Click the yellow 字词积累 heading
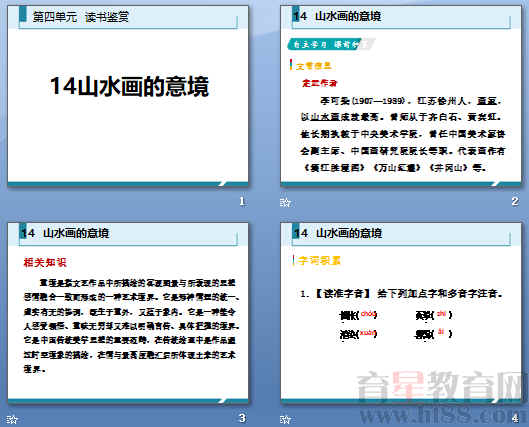This screenshot has width=529, height=427. click(319, 260)
